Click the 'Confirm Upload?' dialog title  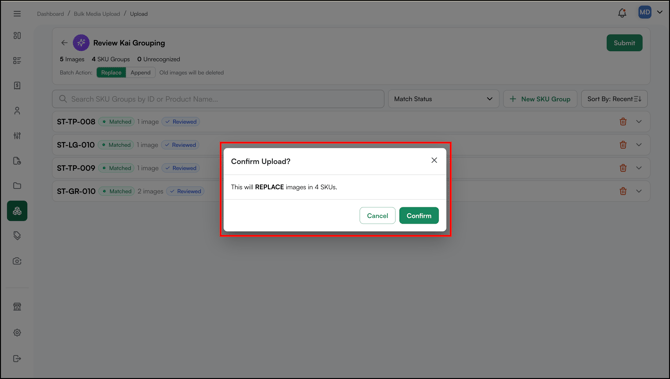pos(261,161)
